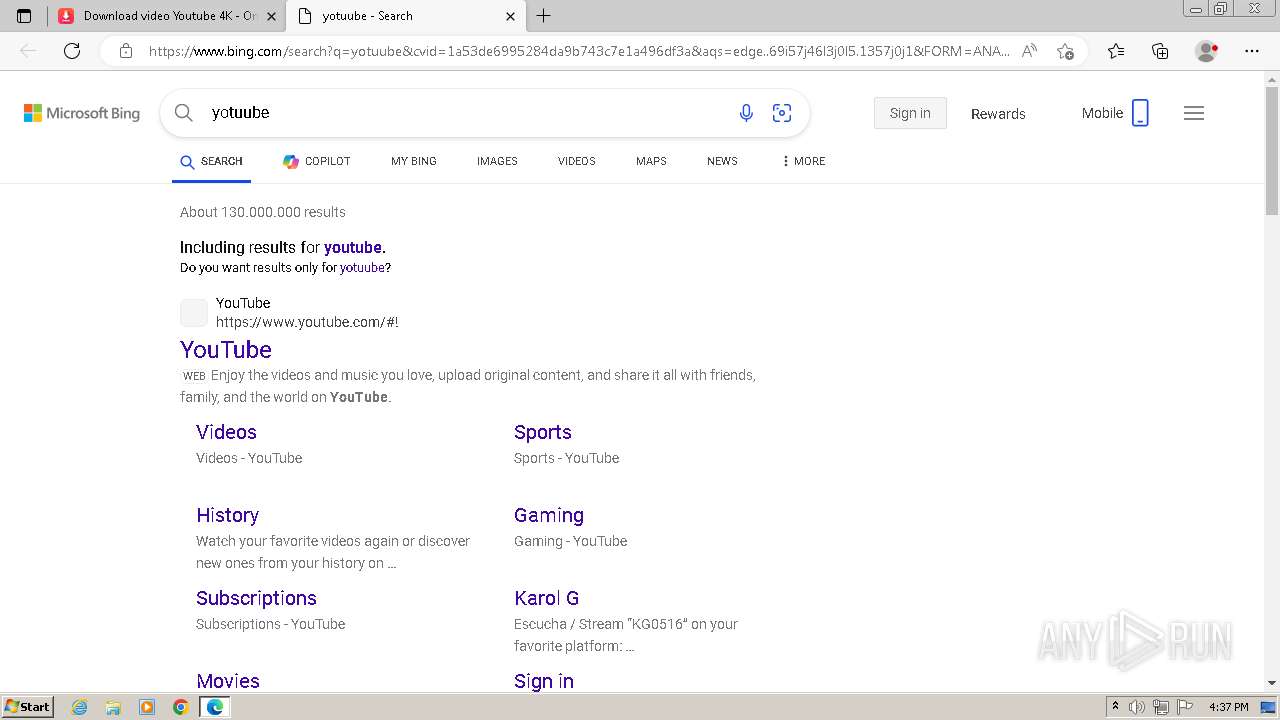Open the browser profile avatar
Image resolution: width=1280 pixels, height=720 pixels.
tap(1207, 51)
